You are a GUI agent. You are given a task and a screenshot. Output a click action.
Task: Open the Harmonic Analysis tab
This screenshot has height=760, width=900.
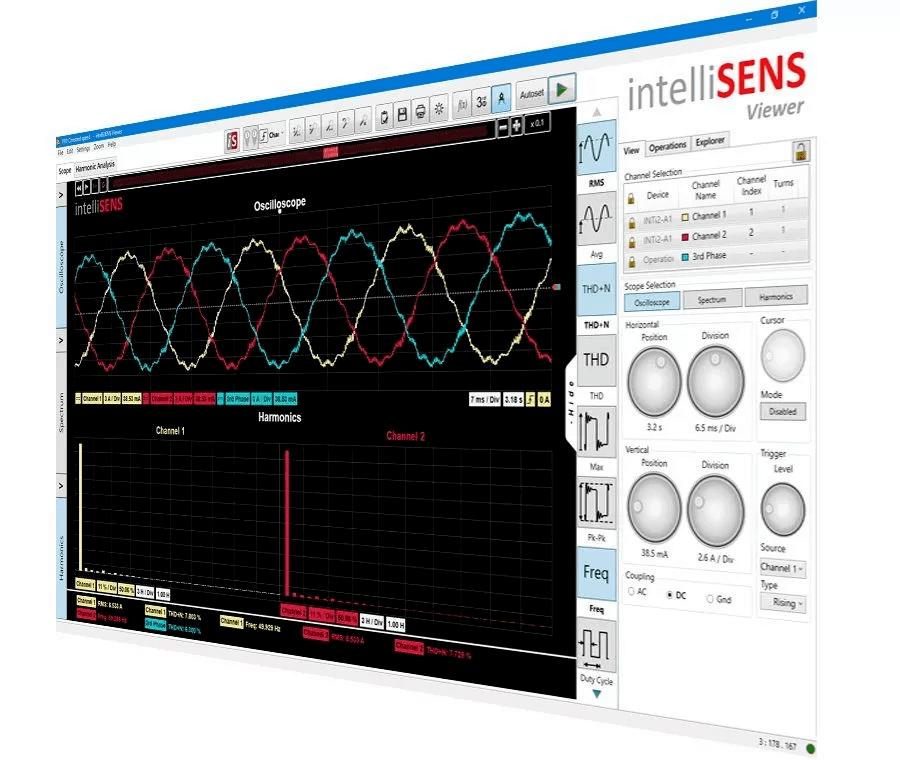96,164
